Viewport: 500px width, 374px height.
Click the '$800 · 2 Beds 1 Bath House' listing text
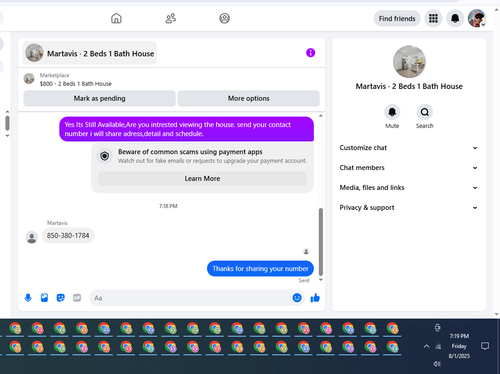[x=76, y=84]
